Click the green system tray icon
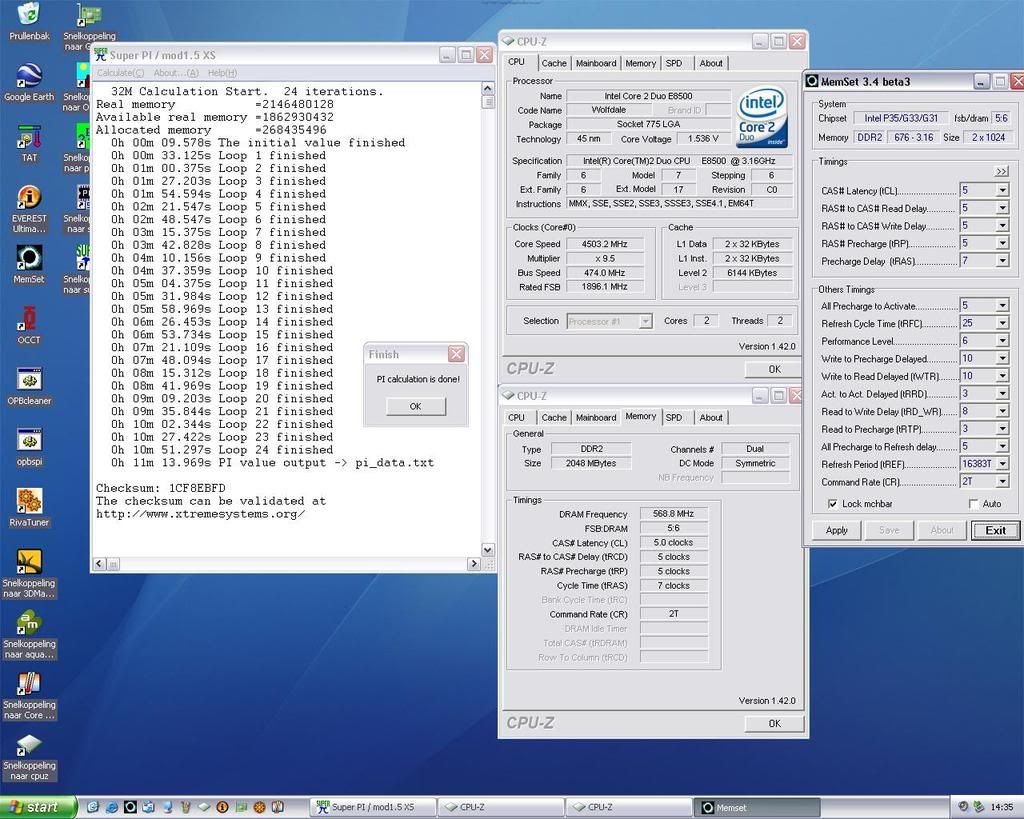This screenshot has height=819, width=1024. pos(979,807)
